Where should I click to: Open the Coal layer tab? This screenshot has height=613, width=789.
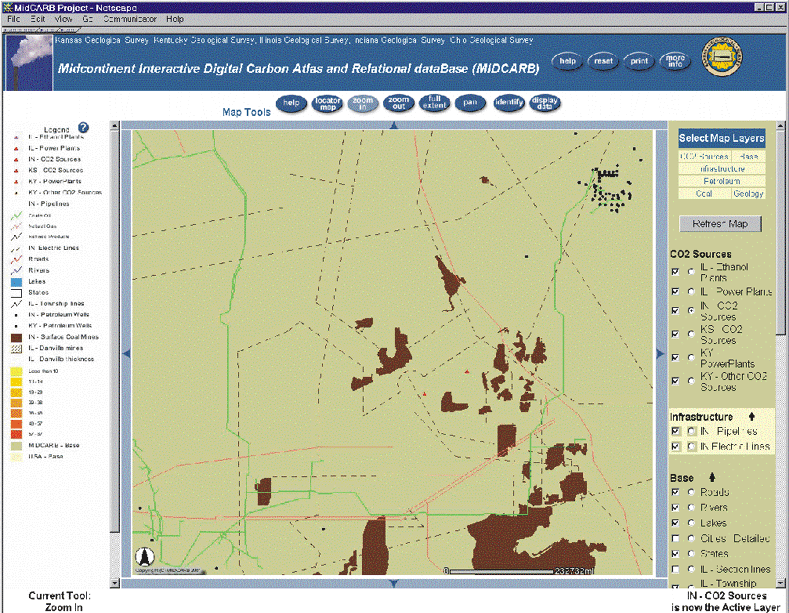click(x=704, y=193)
